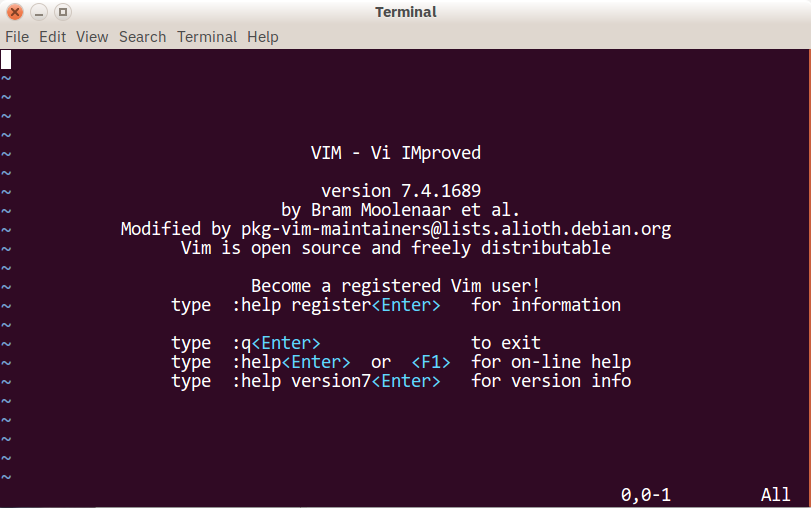Click the white cursor block in Vim
The image size is (811, 508).
pos(6,59)
